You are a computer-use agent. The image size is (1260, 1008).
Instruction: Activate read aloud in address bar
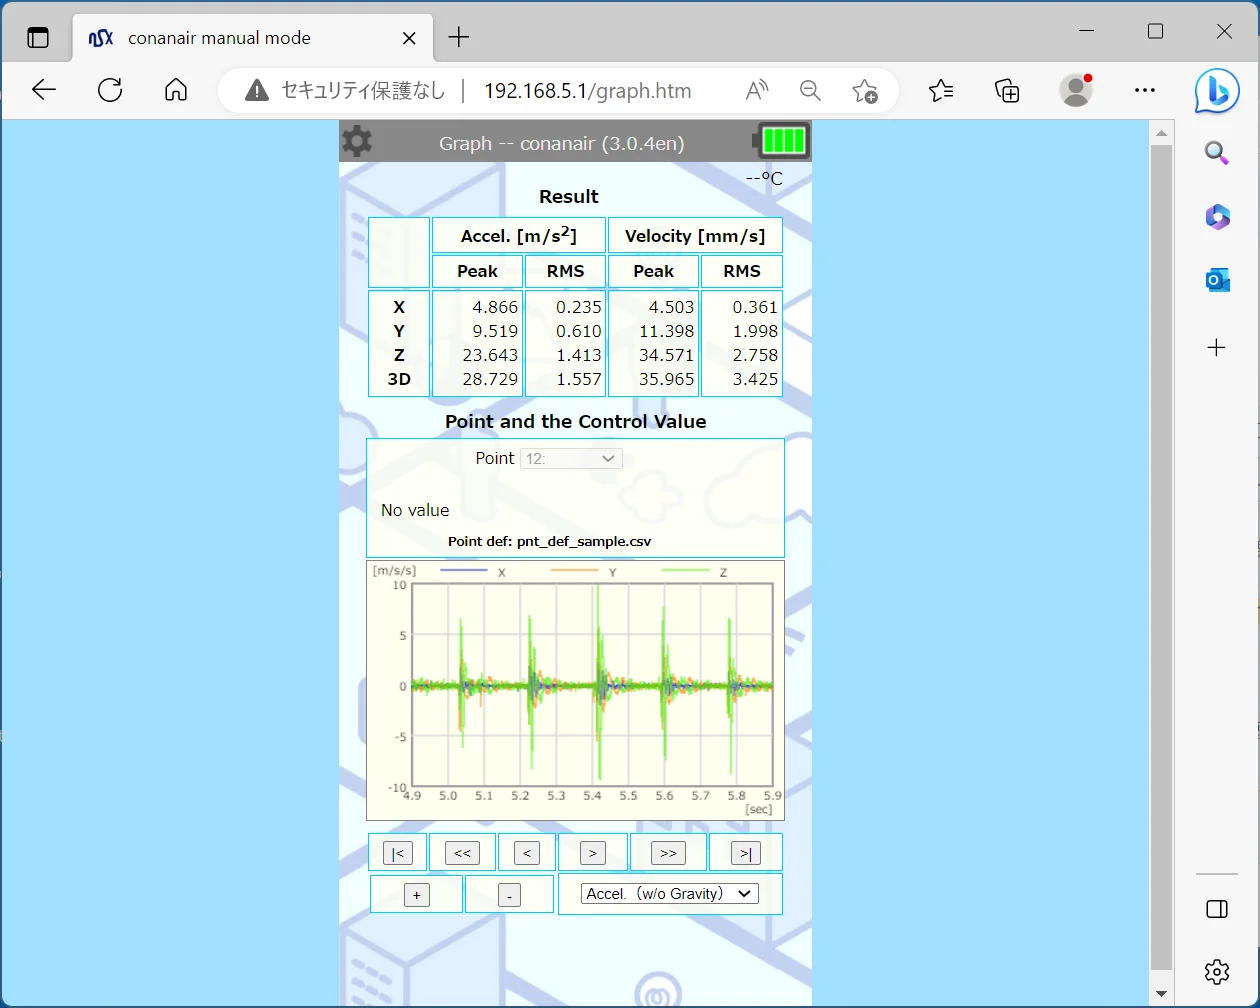tap(757, 91)
